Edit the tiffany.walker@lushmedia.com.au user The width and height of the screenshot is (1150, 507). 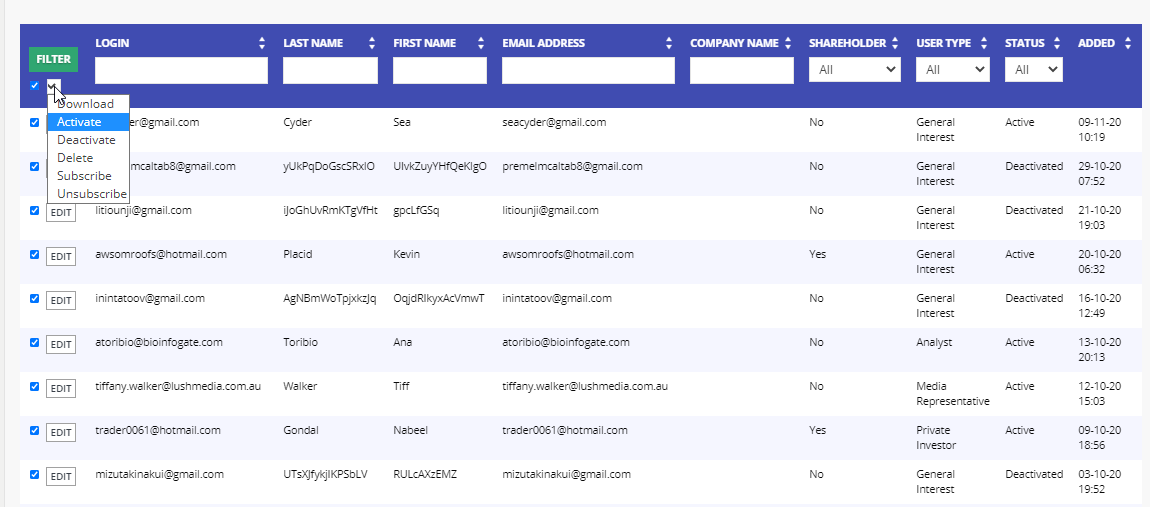coord(61,389)
